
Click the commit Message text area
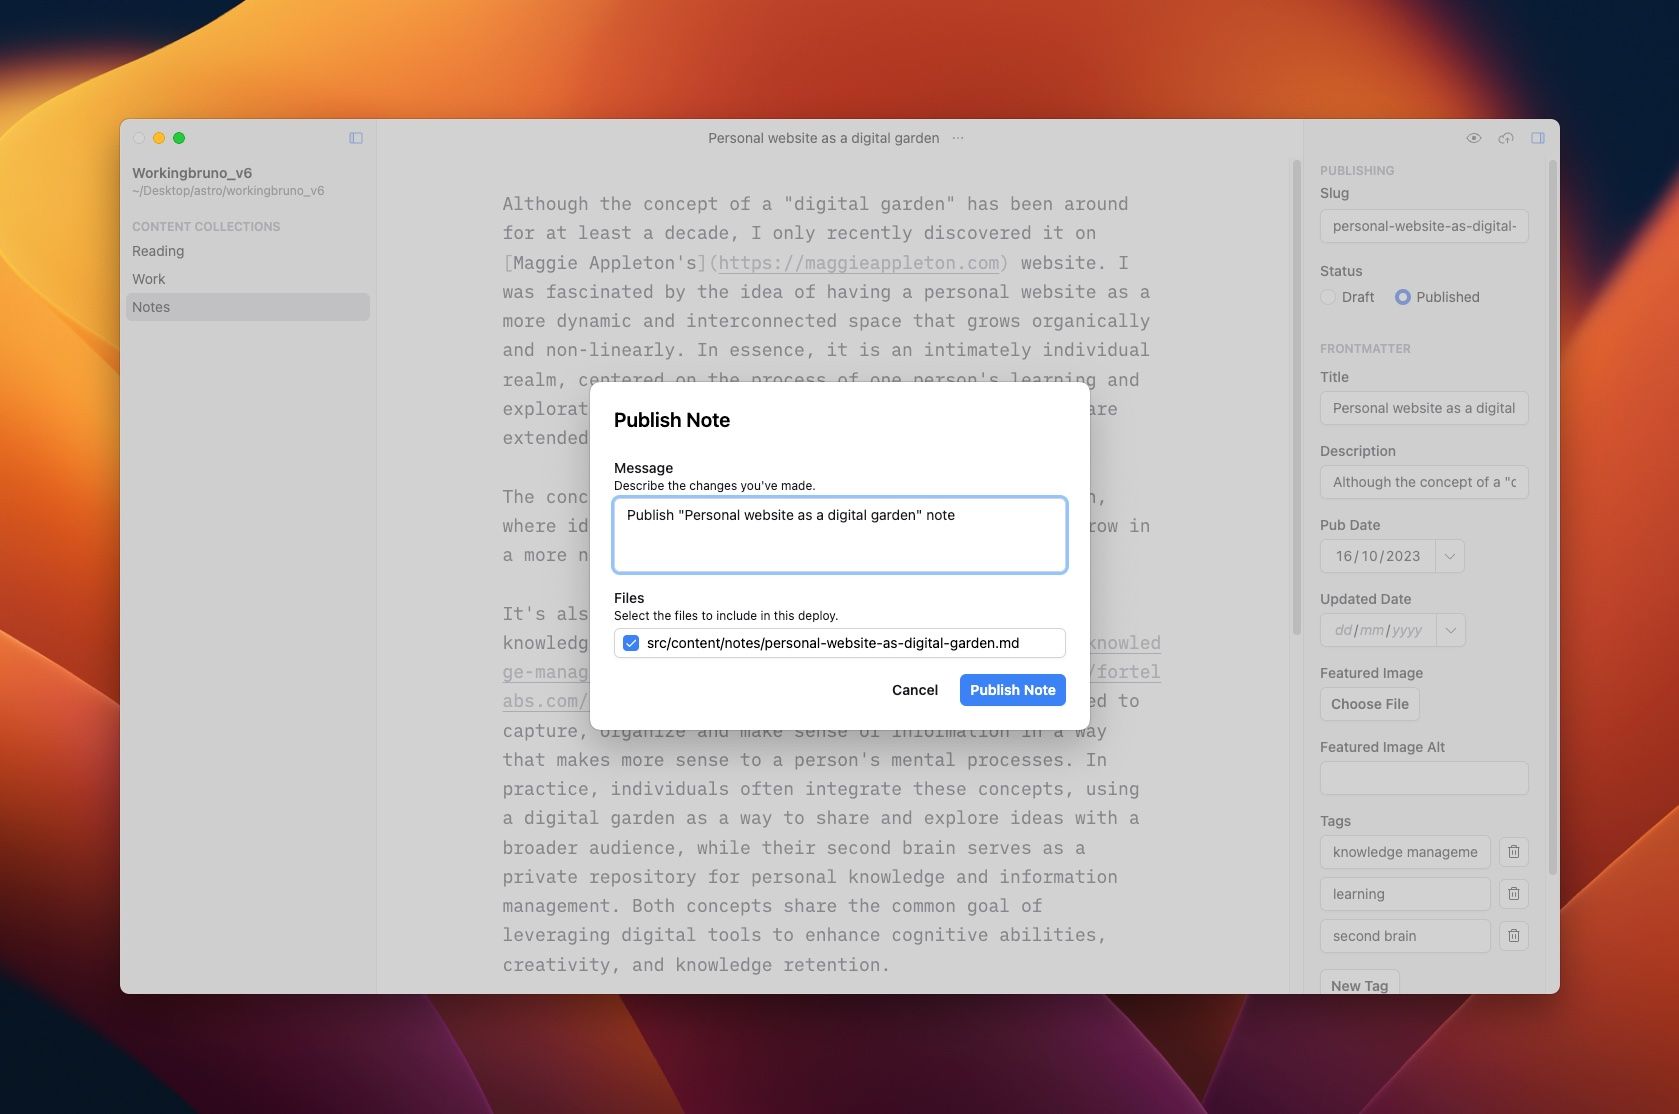[840, 535]
